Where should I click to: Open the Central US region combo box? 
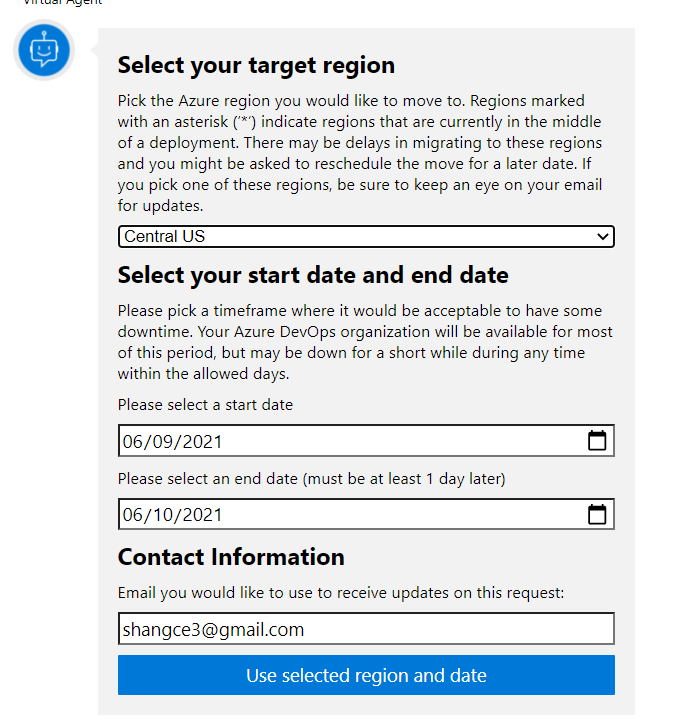366,237
